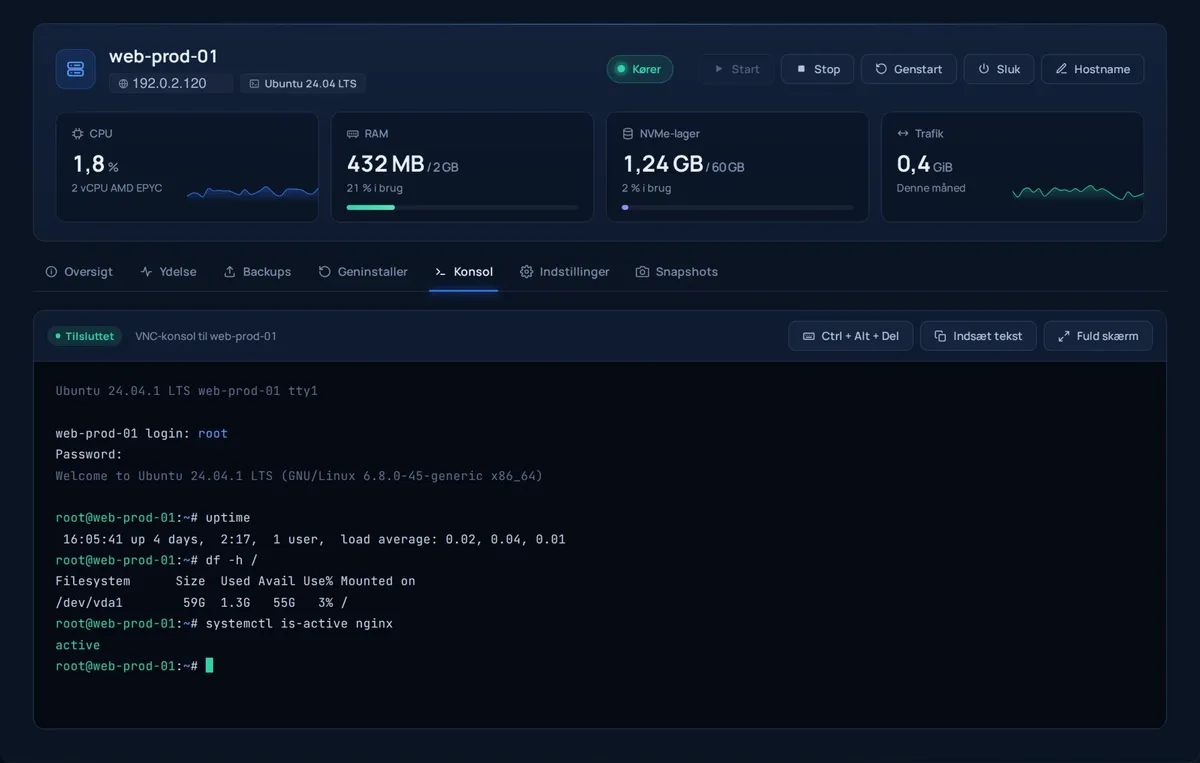The width and height of the screenshot is (1200, 763).
Task: Click the Kører status badge
Action: coord(640,69)
